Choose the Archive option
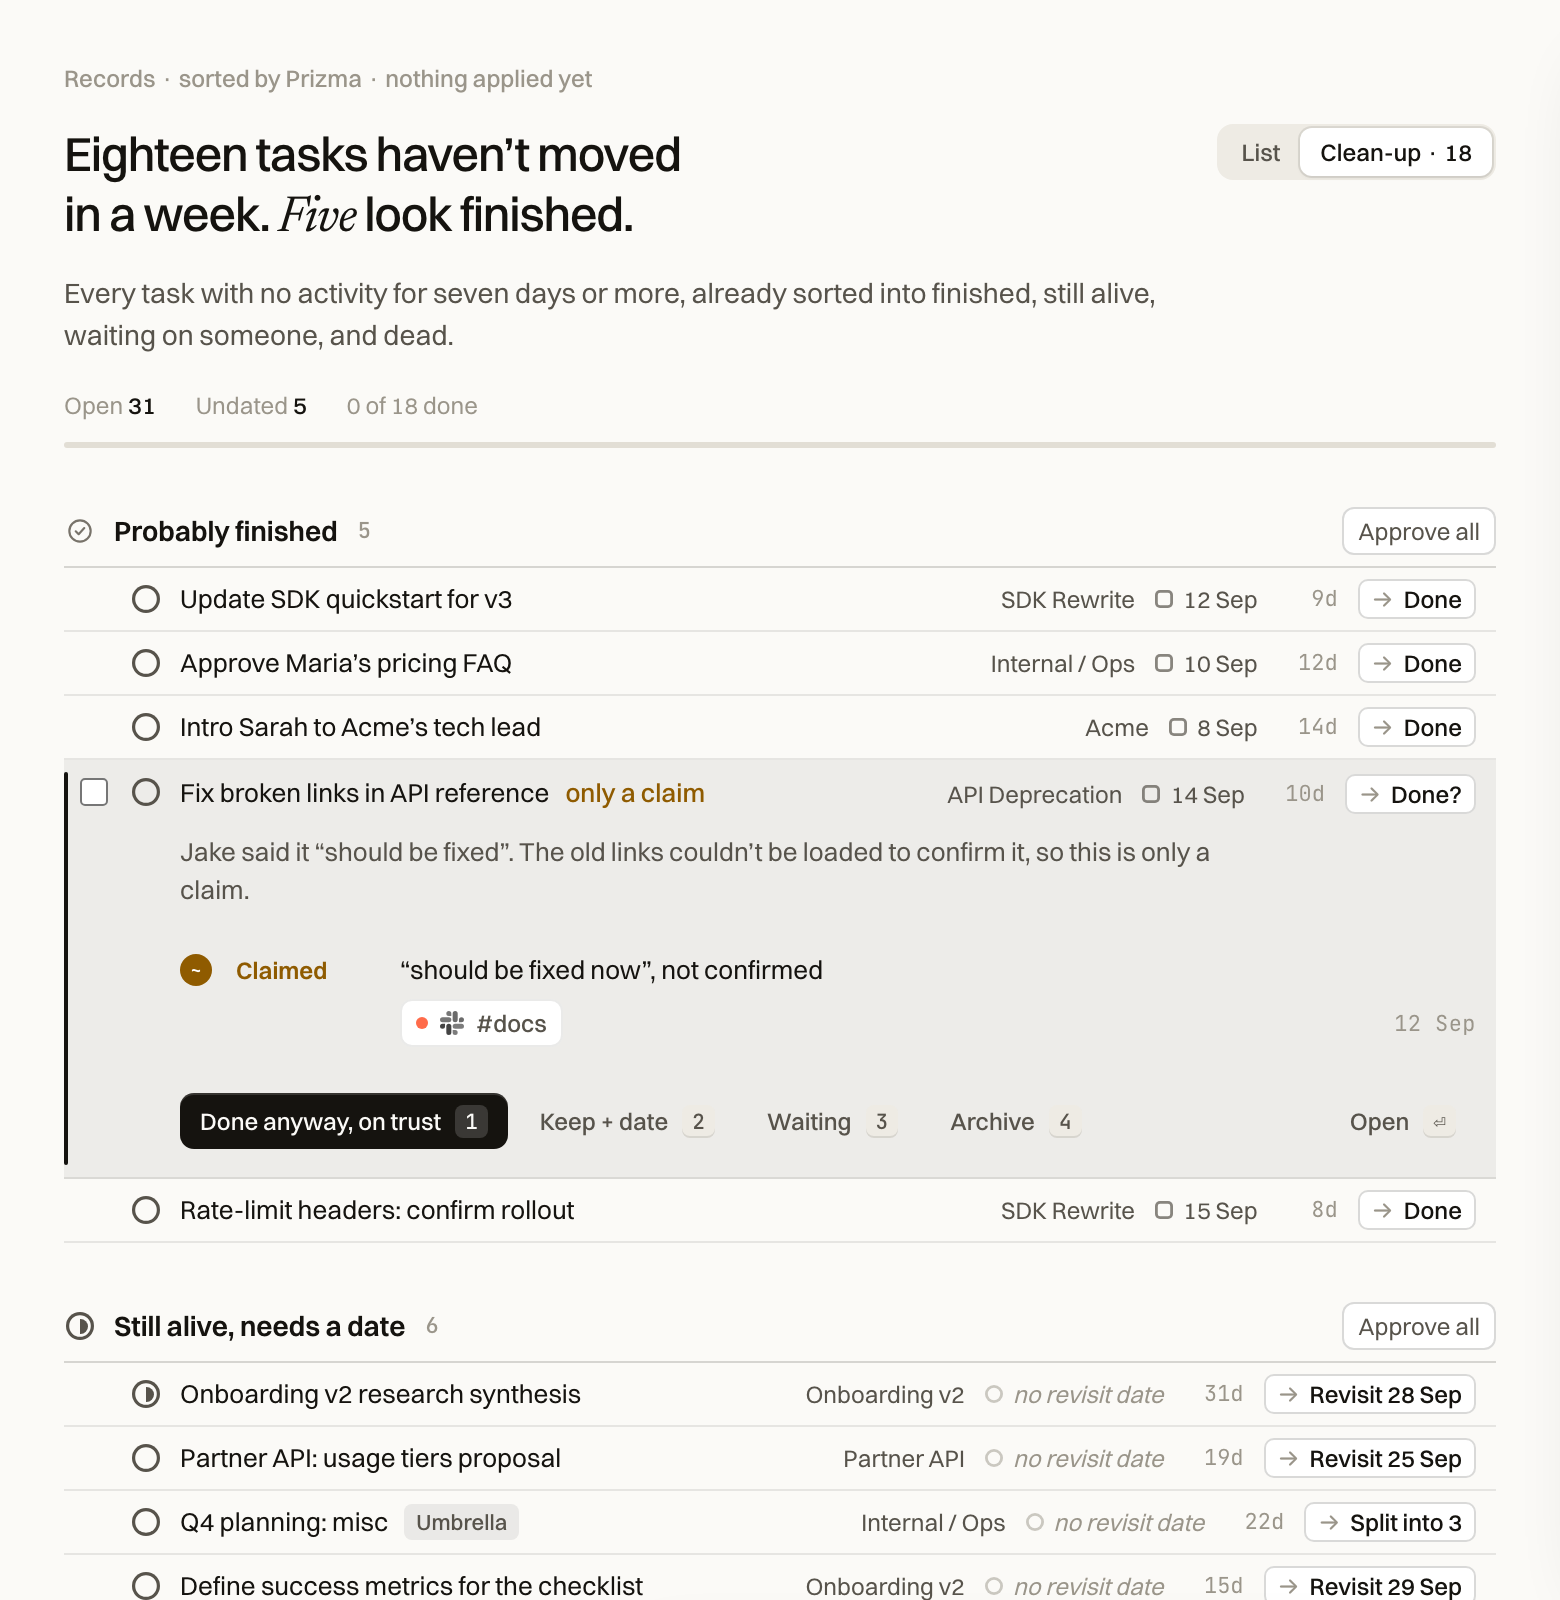 1014,1122
